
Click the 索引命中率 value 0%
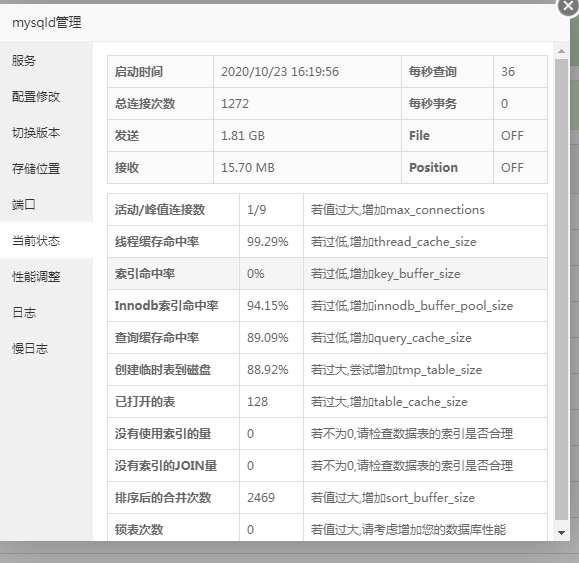click(x=255, y=274)
